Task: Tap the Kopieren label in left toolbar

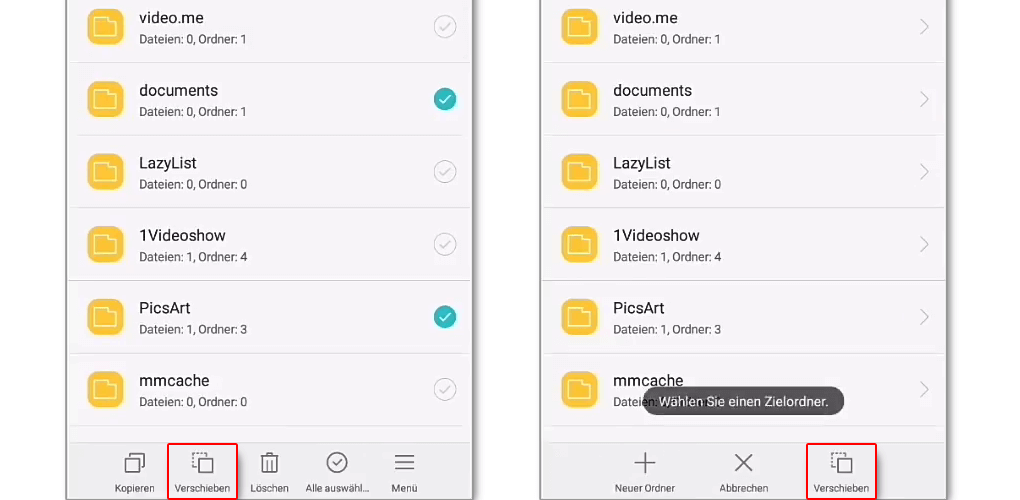Action: click(135, 488)
